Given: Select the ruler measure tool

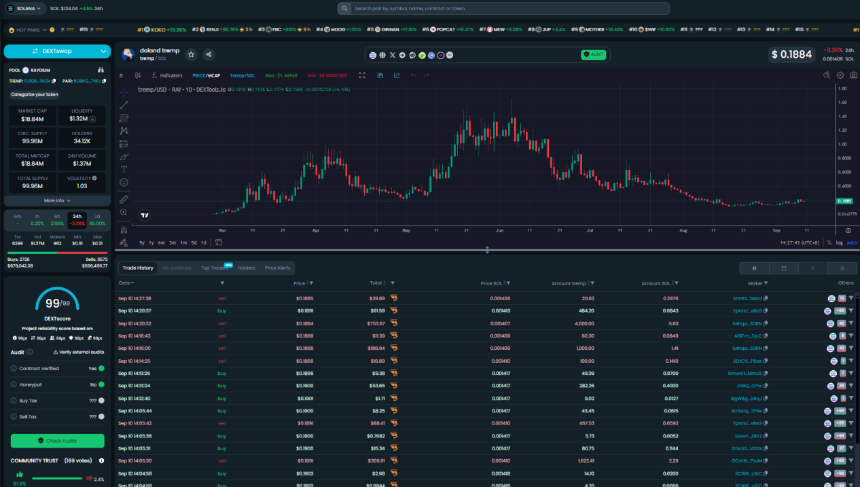Looking at the screenshot, I should (x=124, y=200).
